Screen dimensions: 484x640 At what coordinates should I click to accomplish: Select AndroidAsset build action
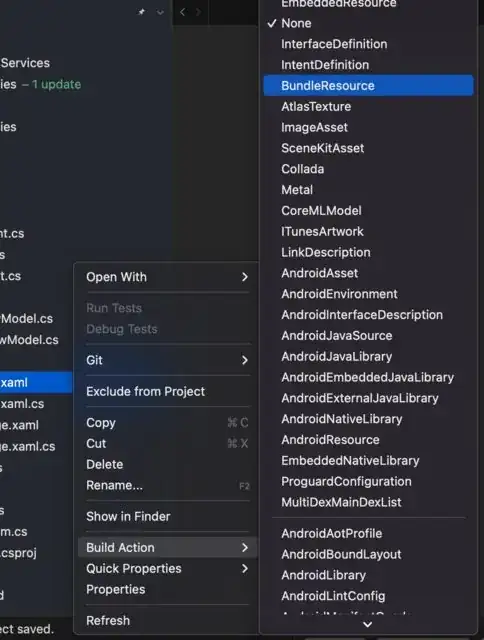pos(368,273)
